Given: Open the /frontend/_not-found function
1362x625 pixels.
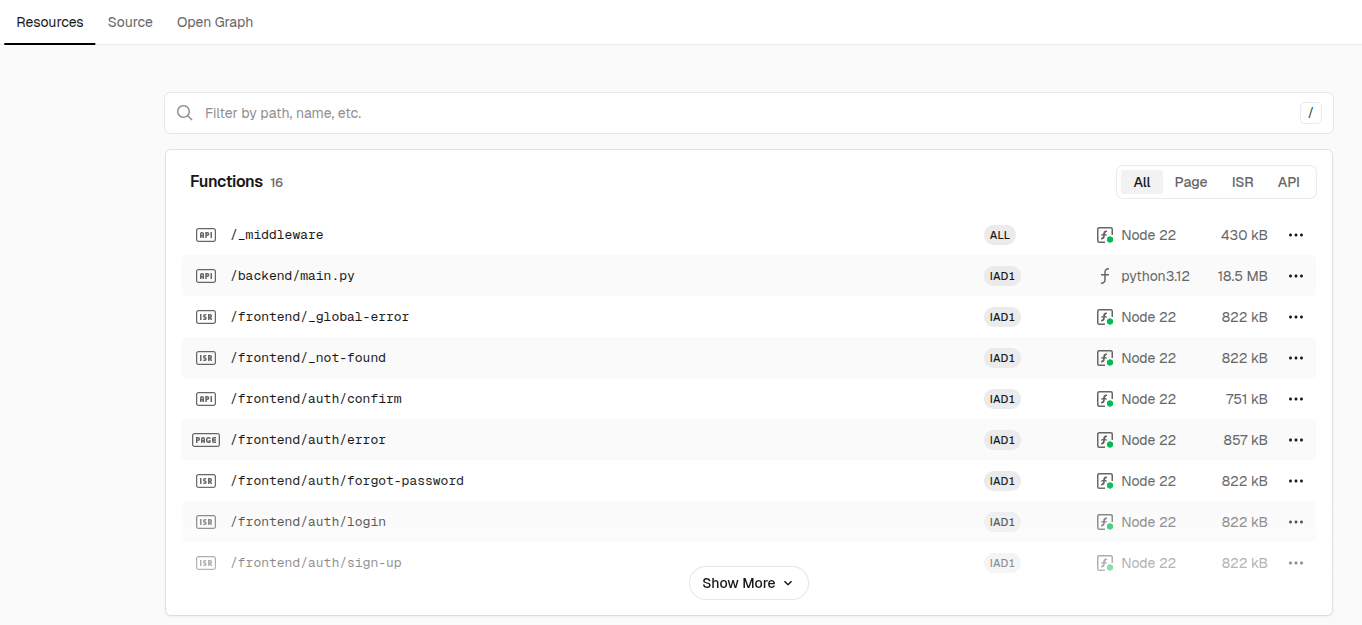Looking at the screenshot, I should click(x=308, y=358).
